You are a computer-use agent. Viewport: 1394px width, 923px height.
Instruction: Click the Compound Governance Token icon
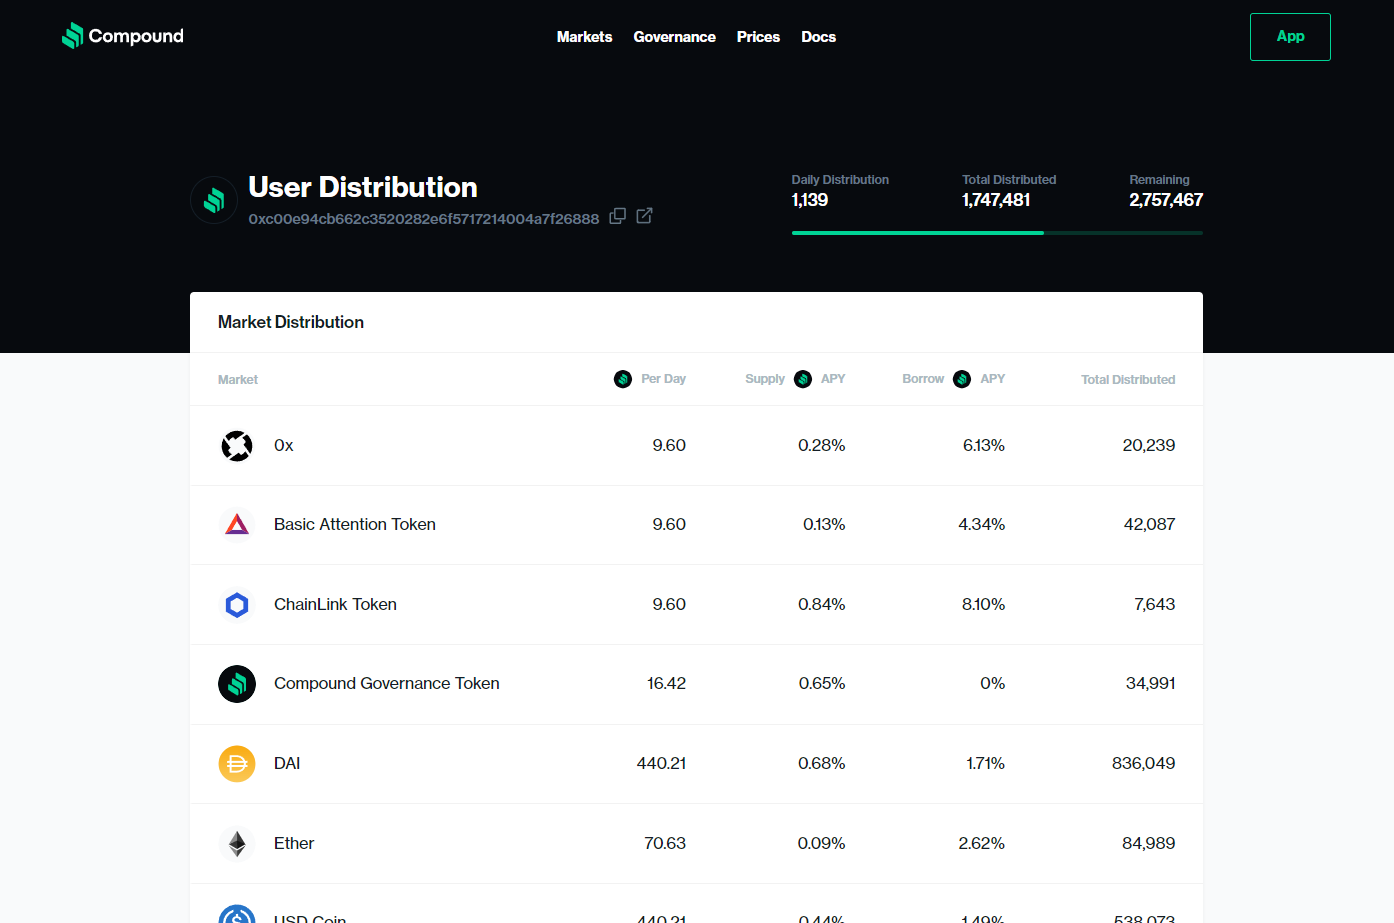pos(237,684)
